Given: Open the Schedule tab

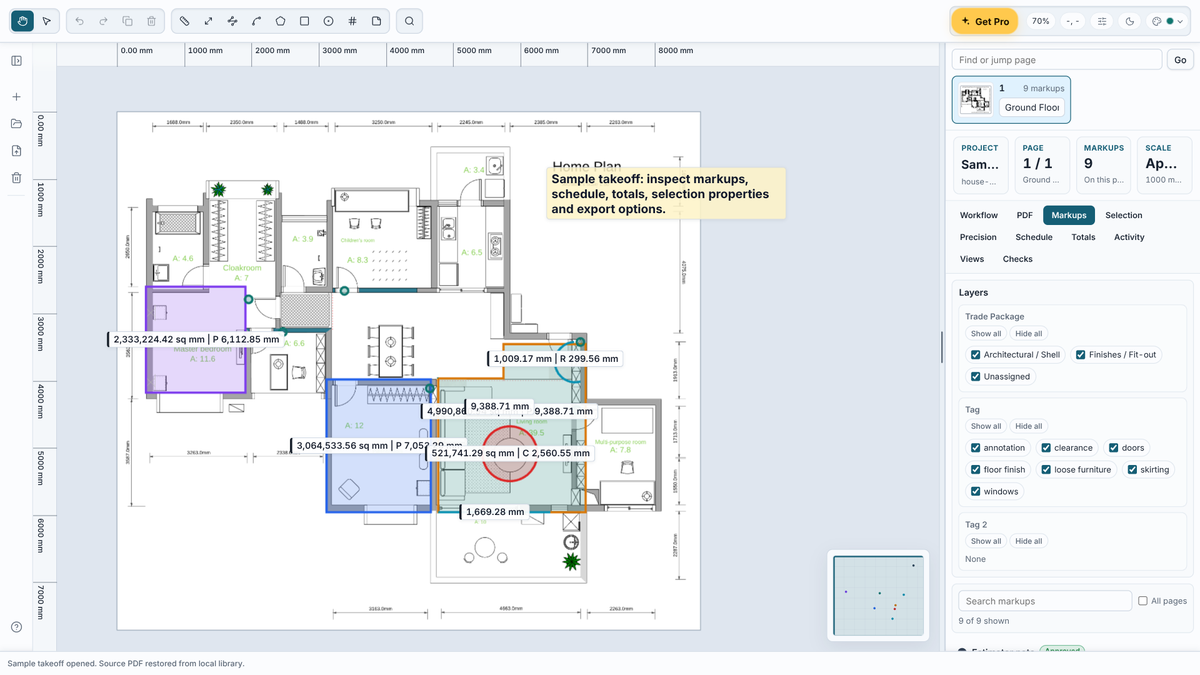Looking at the screenshot, I should coord(1034,237).
